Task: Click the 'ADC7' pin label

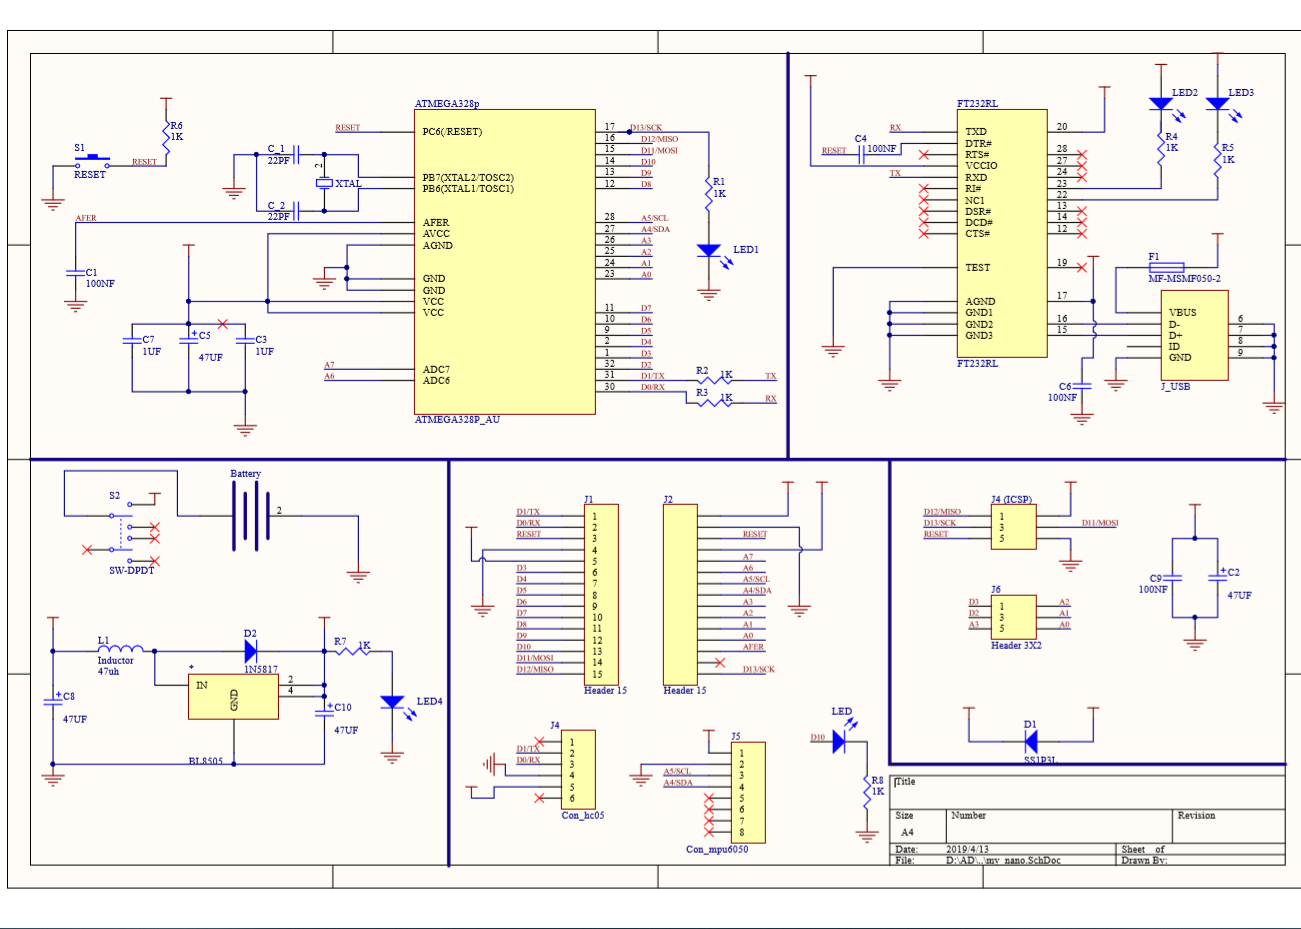Action: (x=436, y=370)
